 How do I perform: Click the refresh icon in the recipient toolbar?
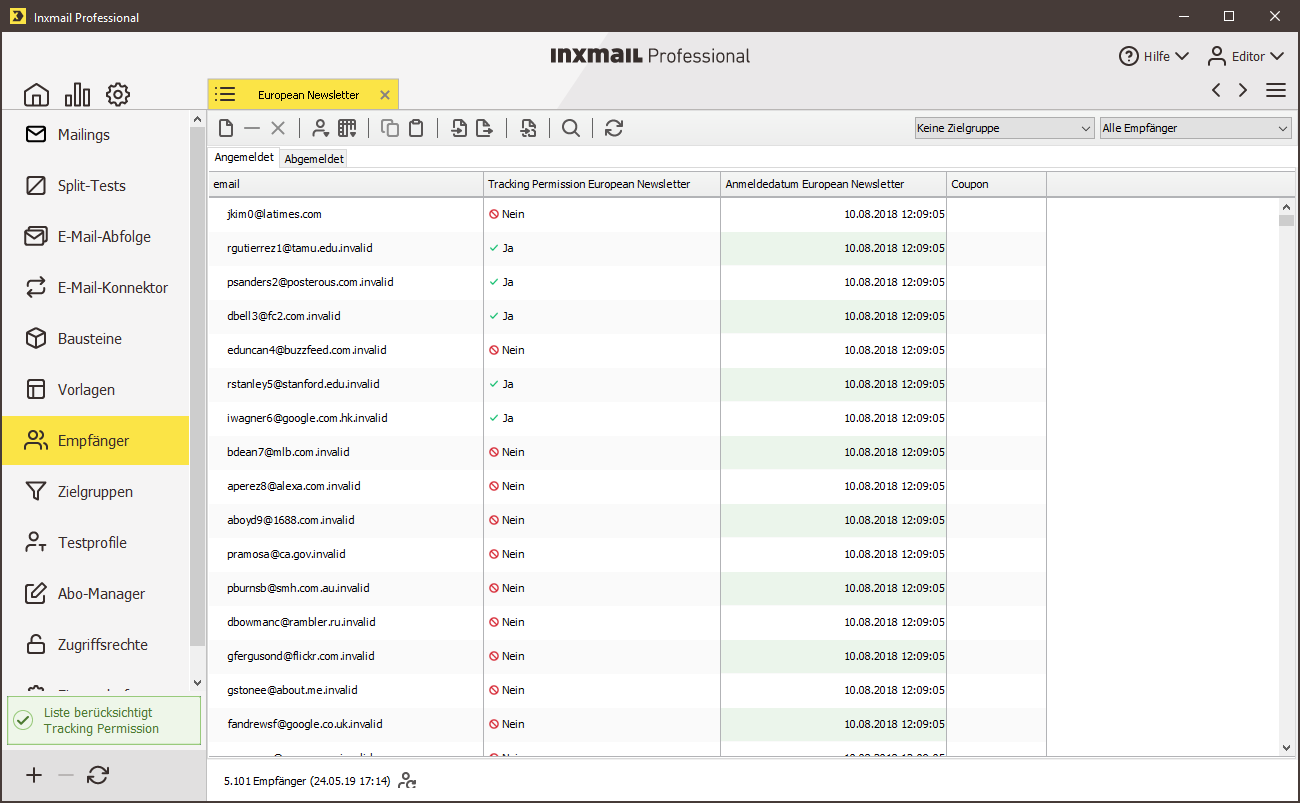[x=614, y=128]
